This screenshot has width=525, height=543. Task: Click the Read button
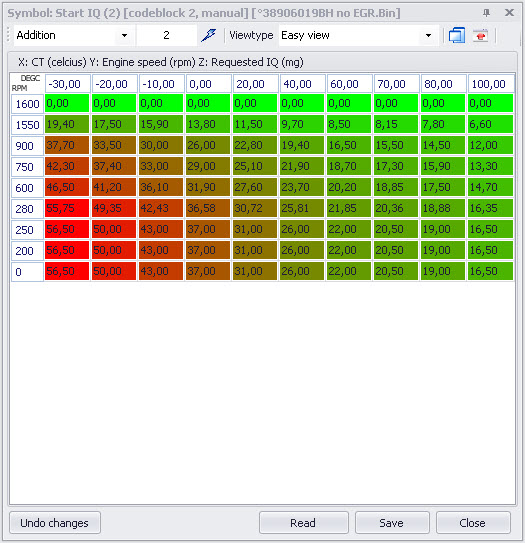coord(303,523)
